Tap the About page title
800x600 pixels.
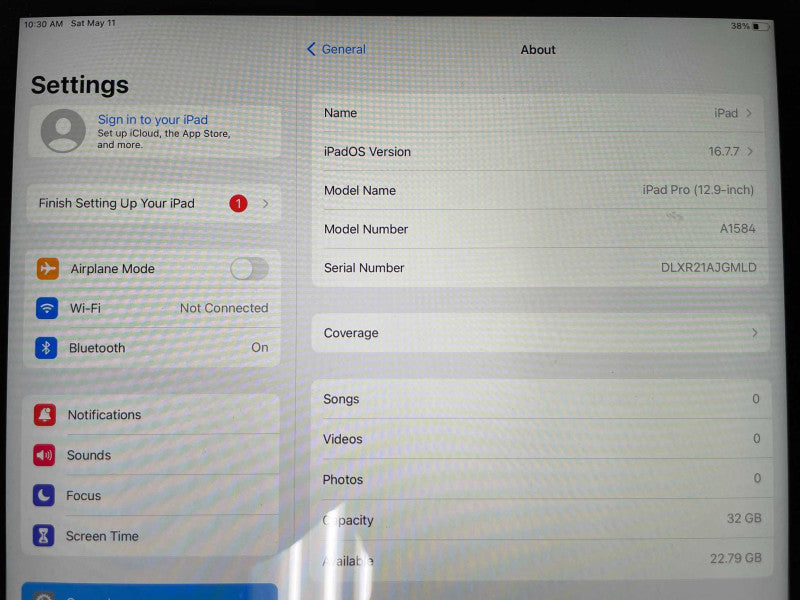point(538,49)
